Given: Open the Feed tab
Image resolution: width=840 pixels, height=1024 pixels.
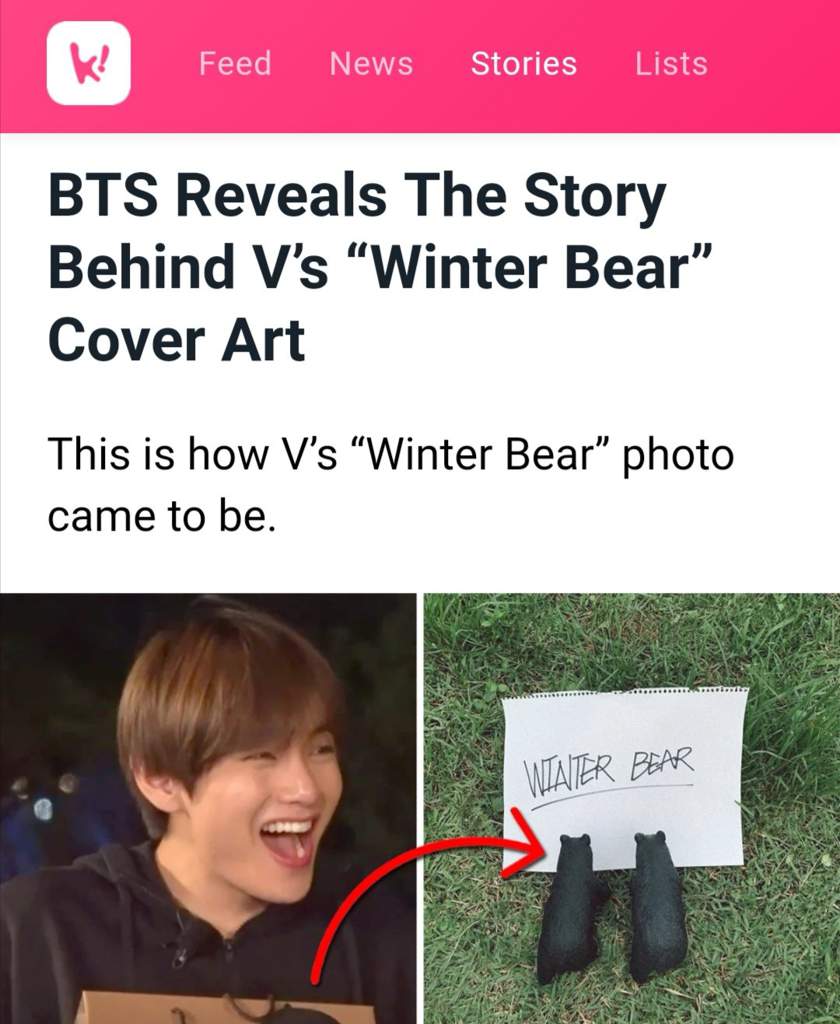Looking at the screenshot, I should 235,63.
